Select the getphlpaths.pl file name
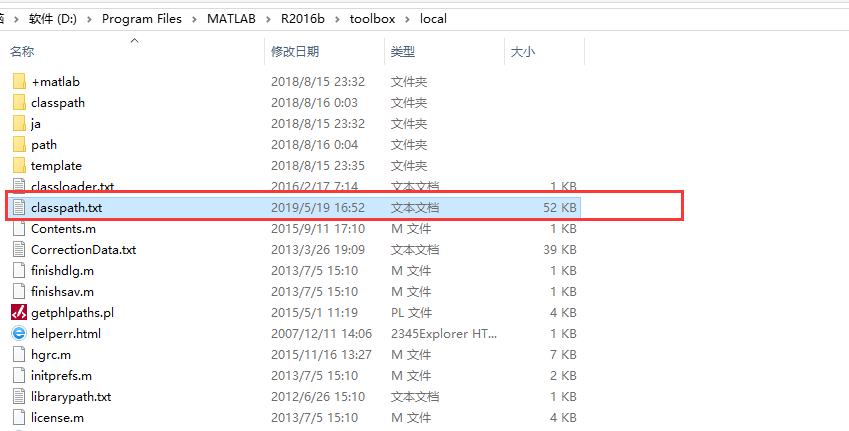The image size is (849, 431). [x=73, y=312]
